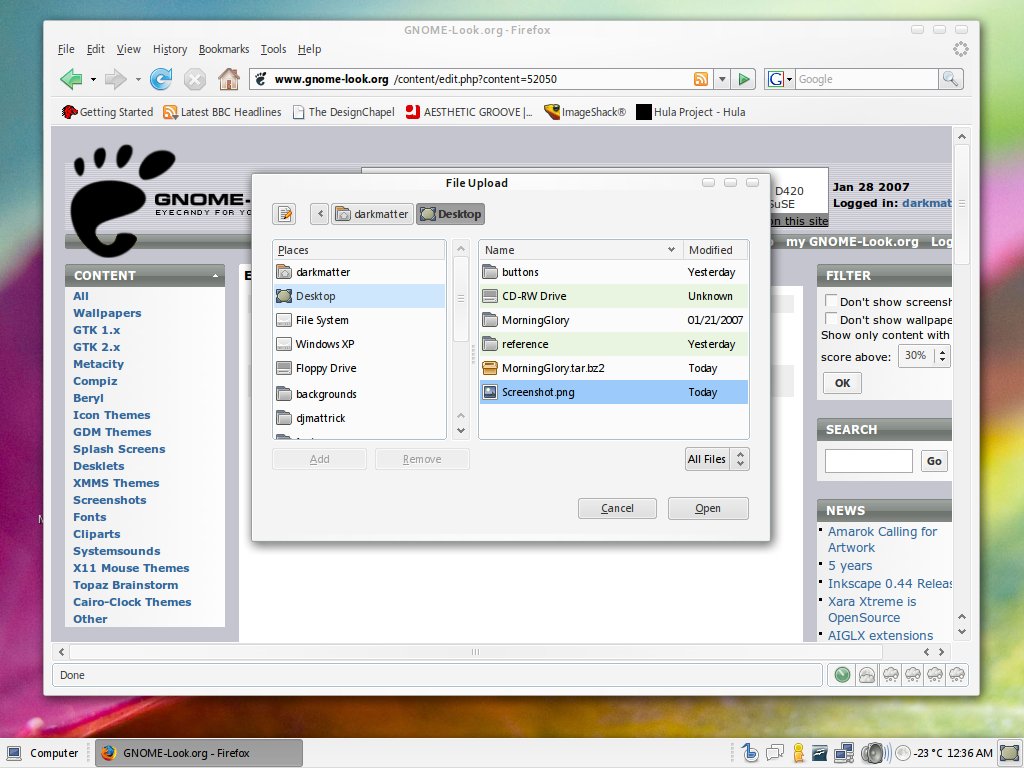Click the Icon Themes category link
Image resolution: width=1024 pixels, height=768 pixels.
coord(112,415)
